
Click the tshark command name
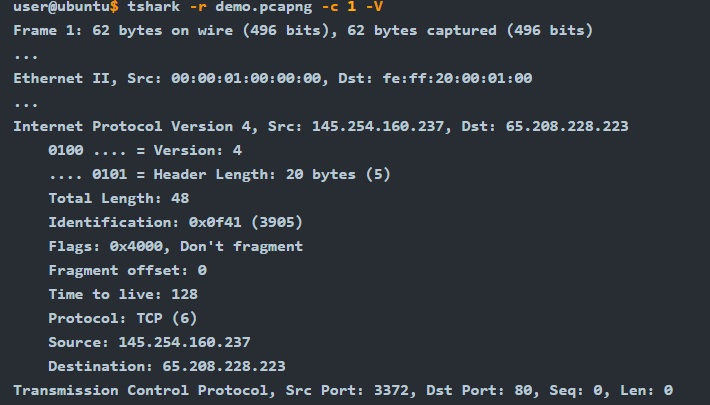[x=154, y=7]
